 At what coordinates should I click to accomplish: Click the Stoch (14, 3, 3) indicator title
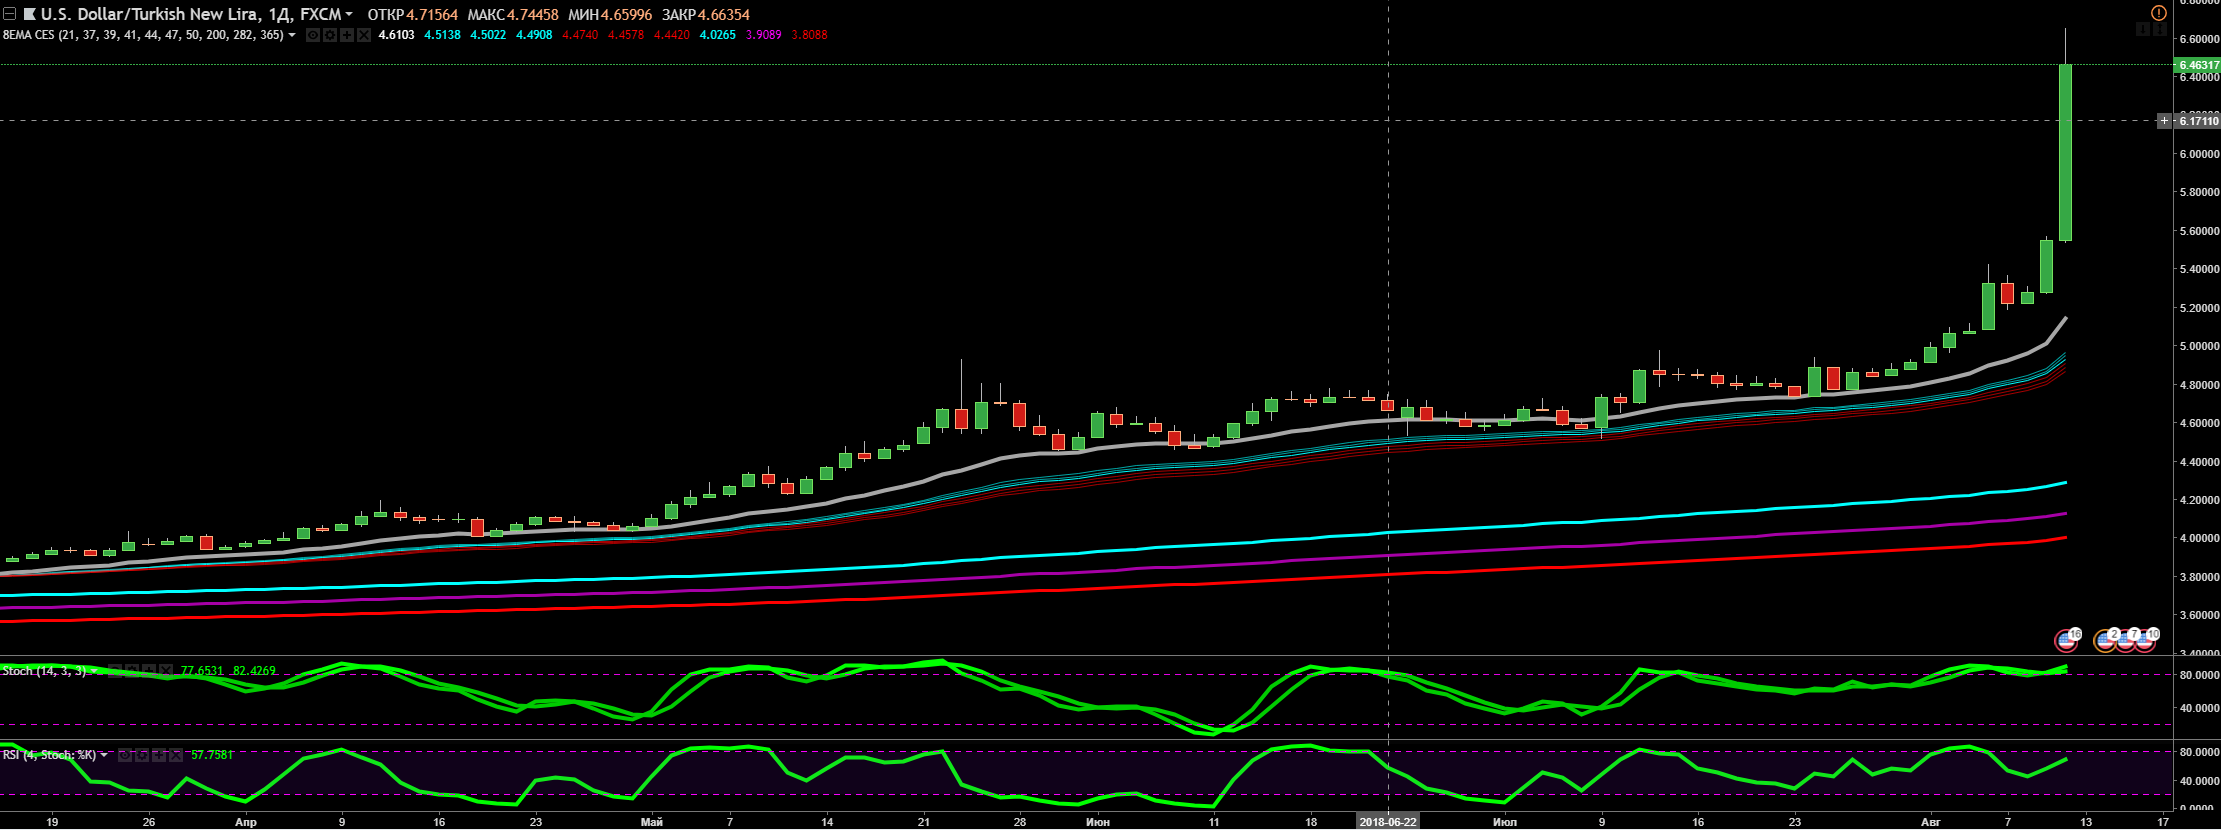tap(44, 671)
